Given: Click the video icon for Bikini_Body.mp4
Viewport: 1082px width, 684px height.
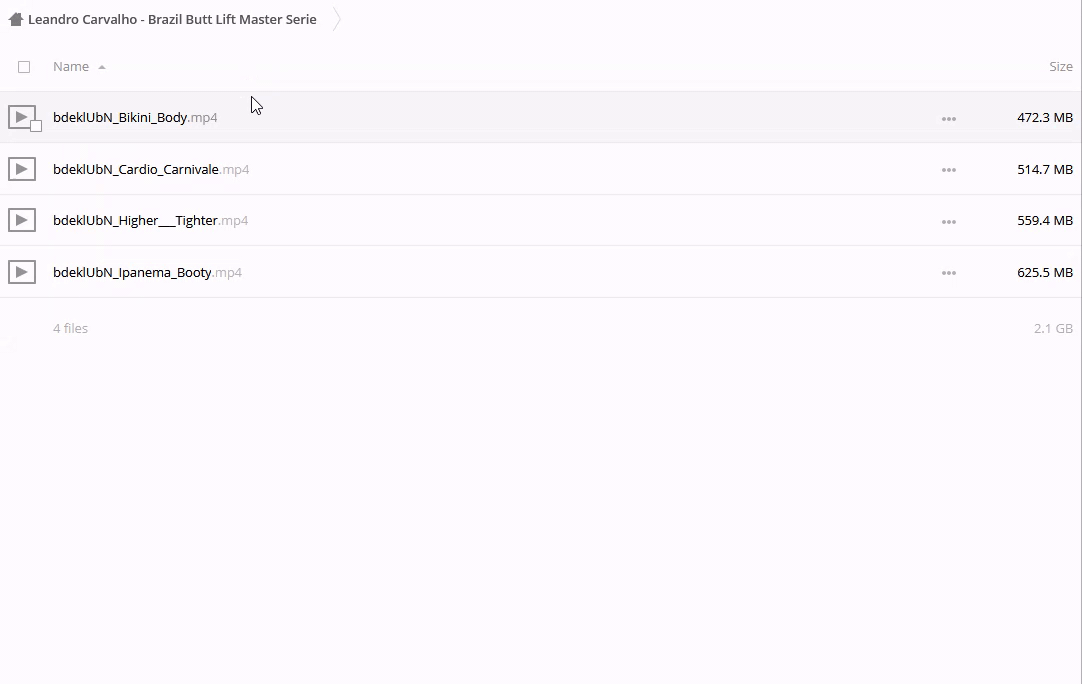Looking at the screenshot, I should click(x=20, y=116).
